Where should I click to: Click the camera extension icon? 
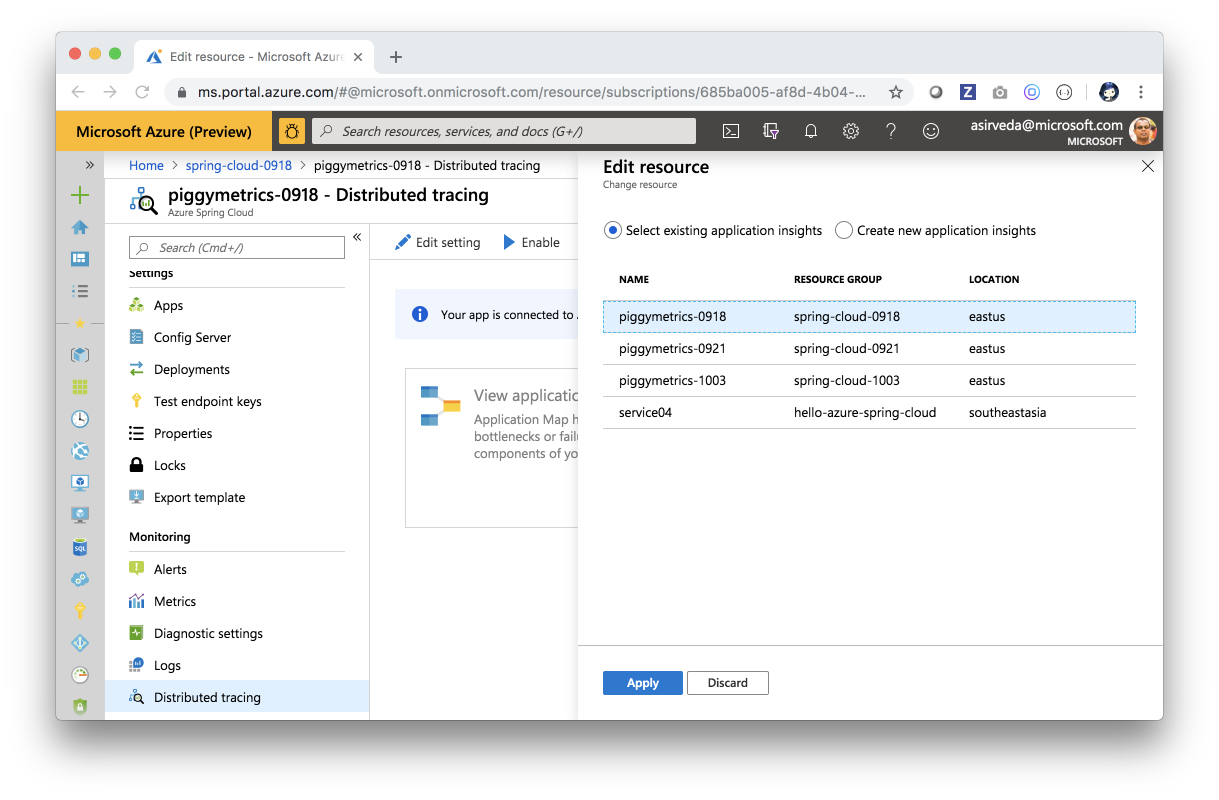coord(1000,92)
